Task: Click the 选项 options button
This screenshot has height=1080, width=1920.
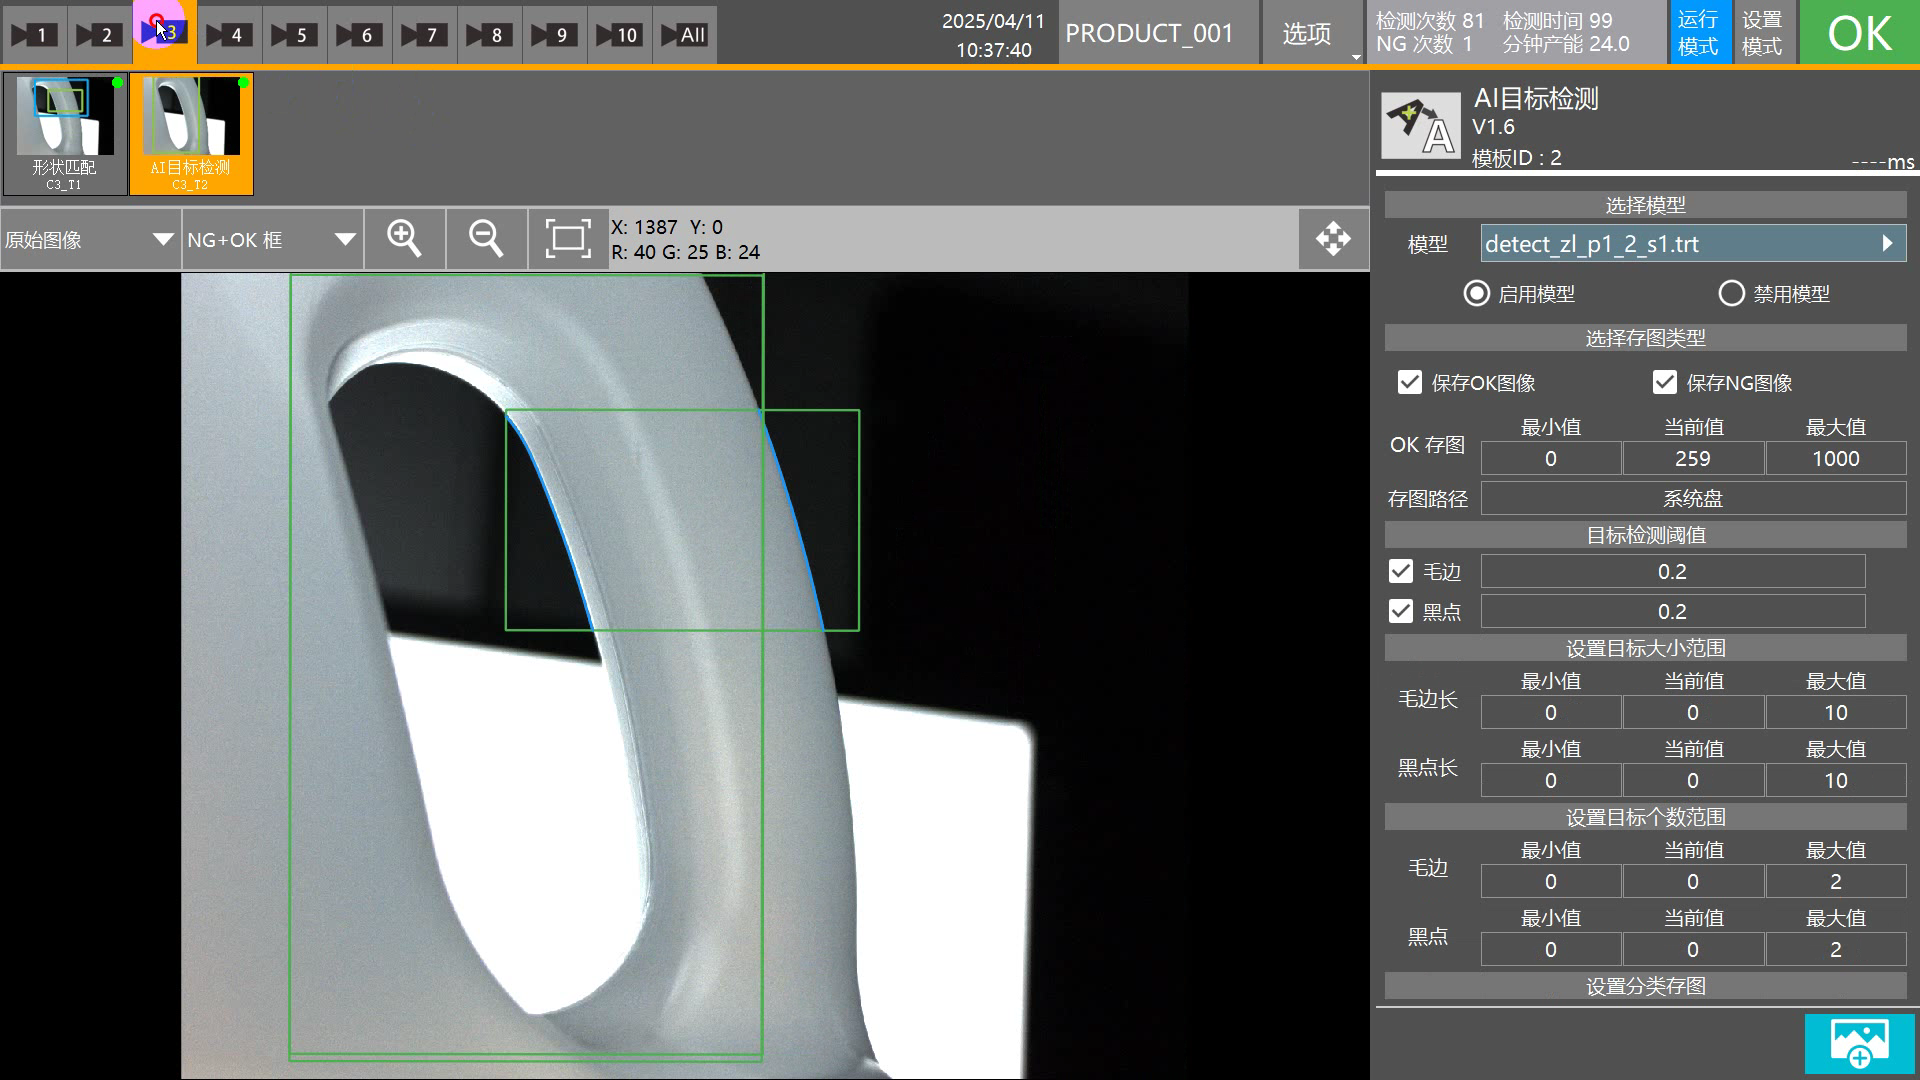Action: [x=1306, y=34]
